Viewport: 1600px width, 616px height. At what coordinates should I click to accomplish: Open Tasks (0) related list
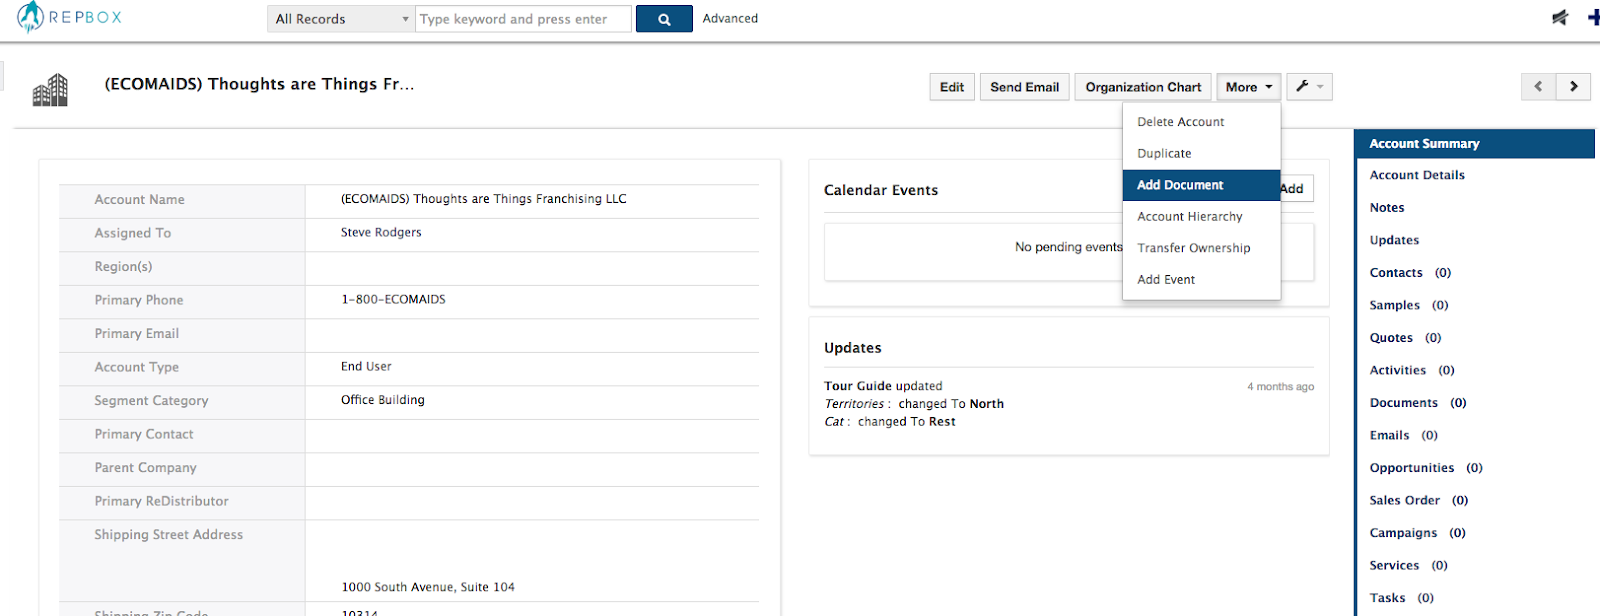(x=1401, y=598)
